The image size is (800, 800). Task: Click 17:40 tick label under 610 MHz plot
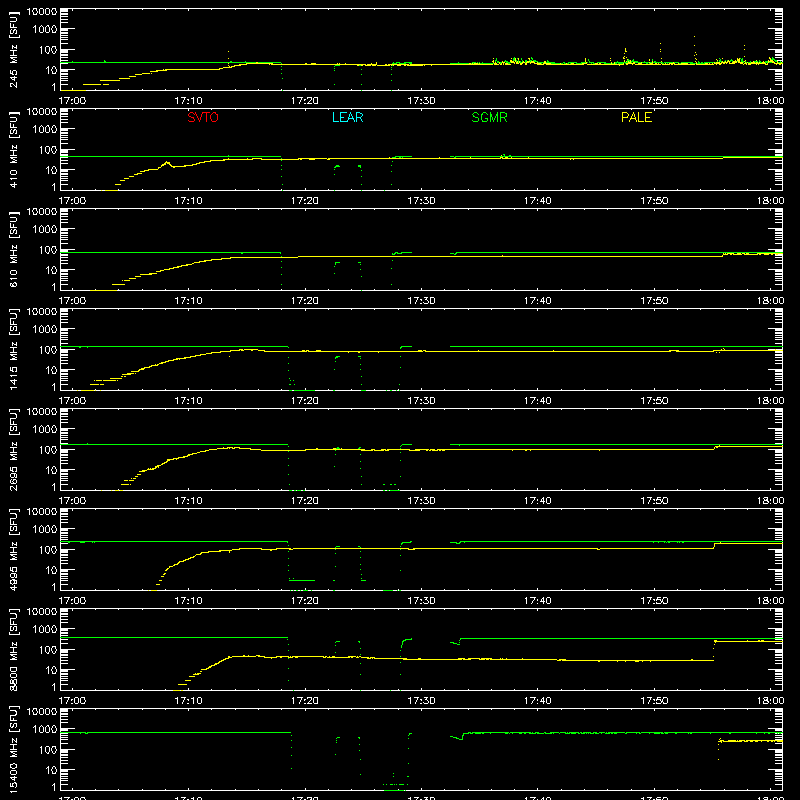[538, 301]
